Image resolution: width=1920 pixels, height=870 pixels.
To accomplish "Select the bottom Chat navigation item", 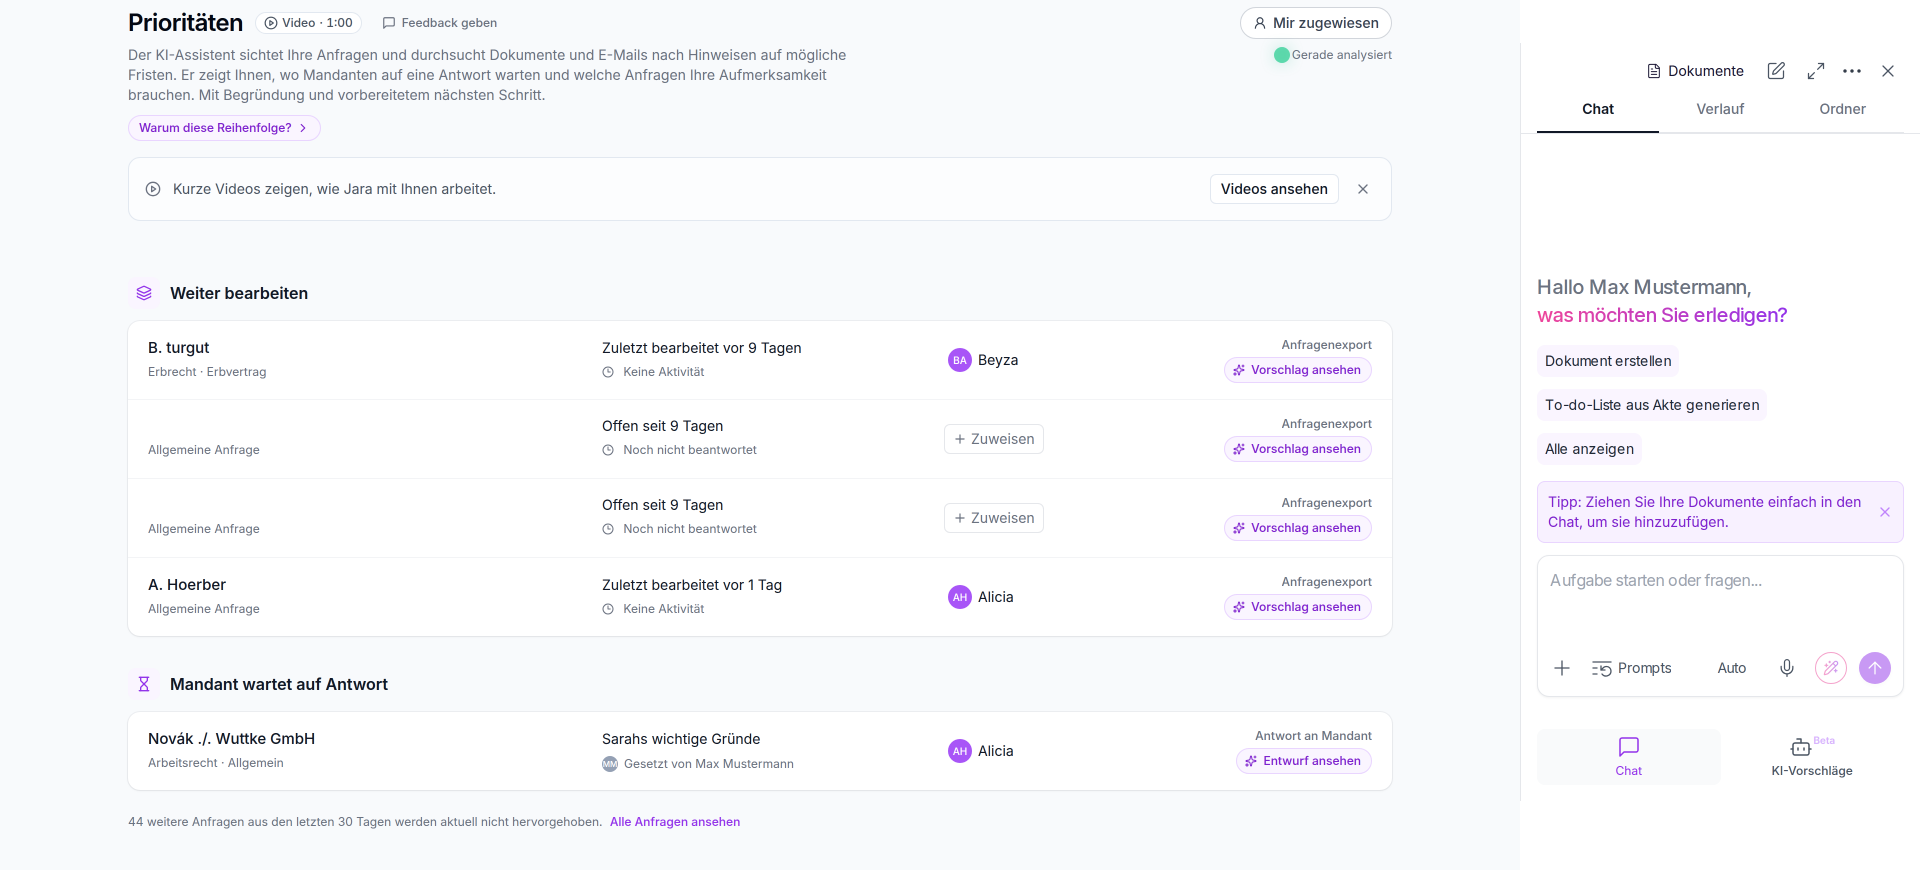I will pos(1629,757).
